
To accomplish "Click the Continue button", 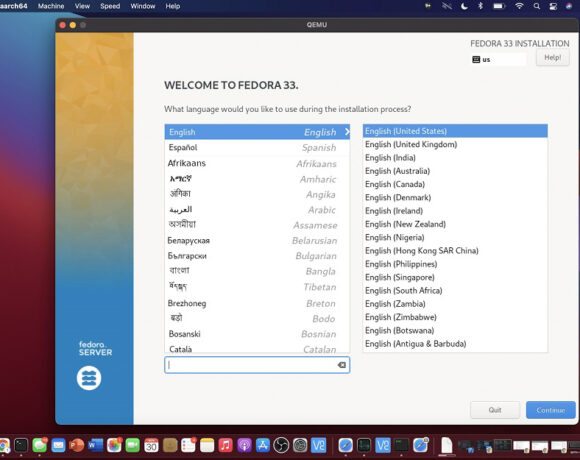I will click(551, 410).
